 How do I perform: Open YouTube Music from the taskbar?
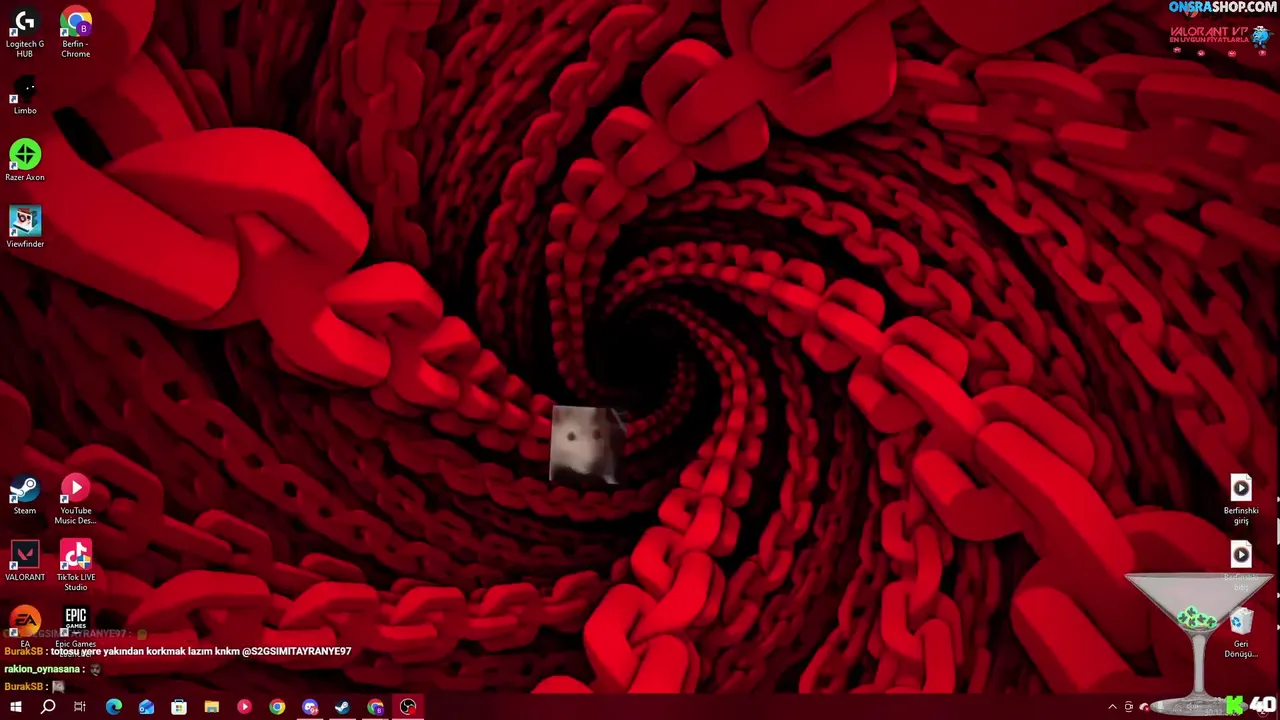coord(244,707)
